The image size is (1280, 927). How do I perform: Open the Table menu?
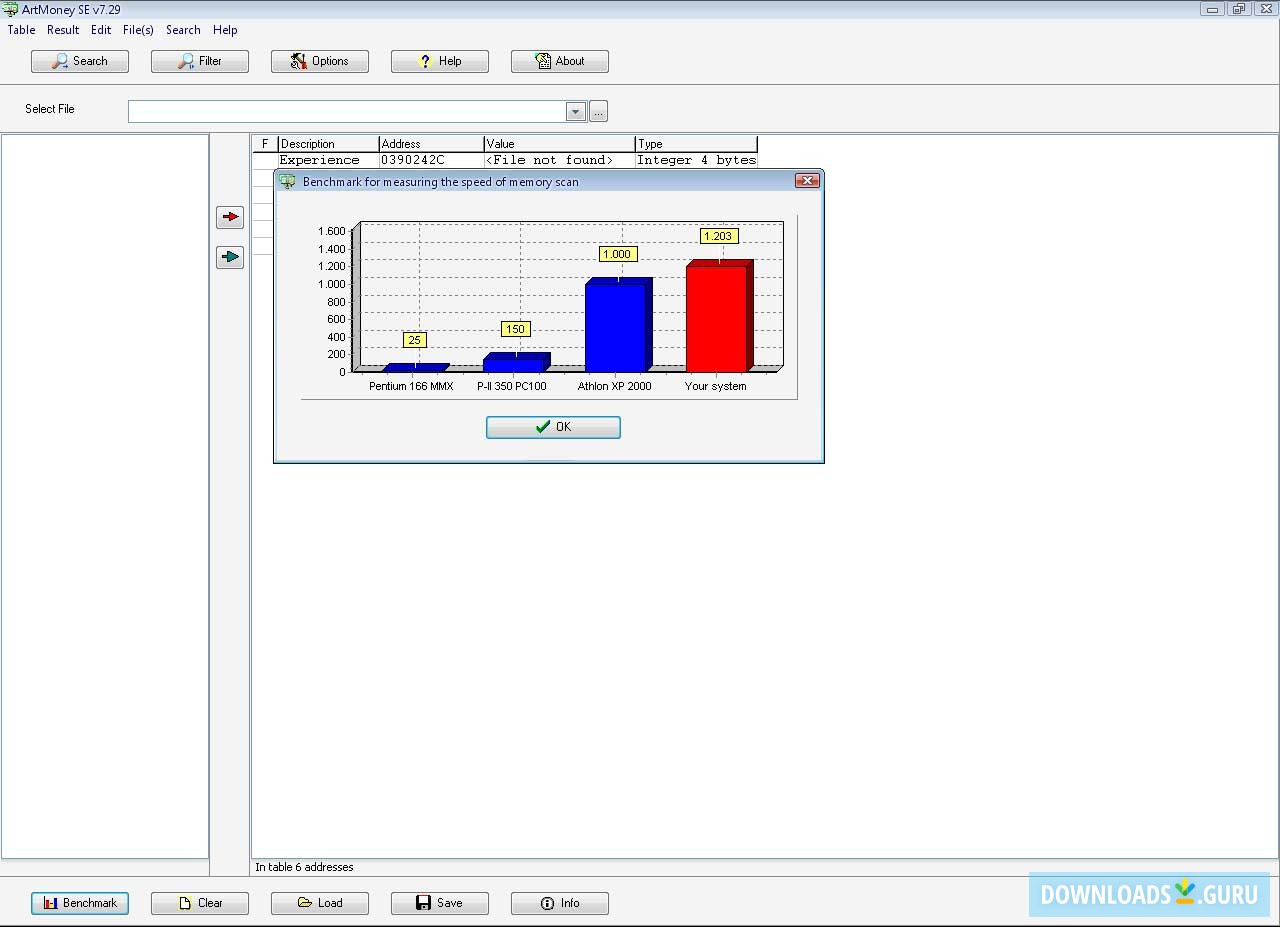click(21, 30)
